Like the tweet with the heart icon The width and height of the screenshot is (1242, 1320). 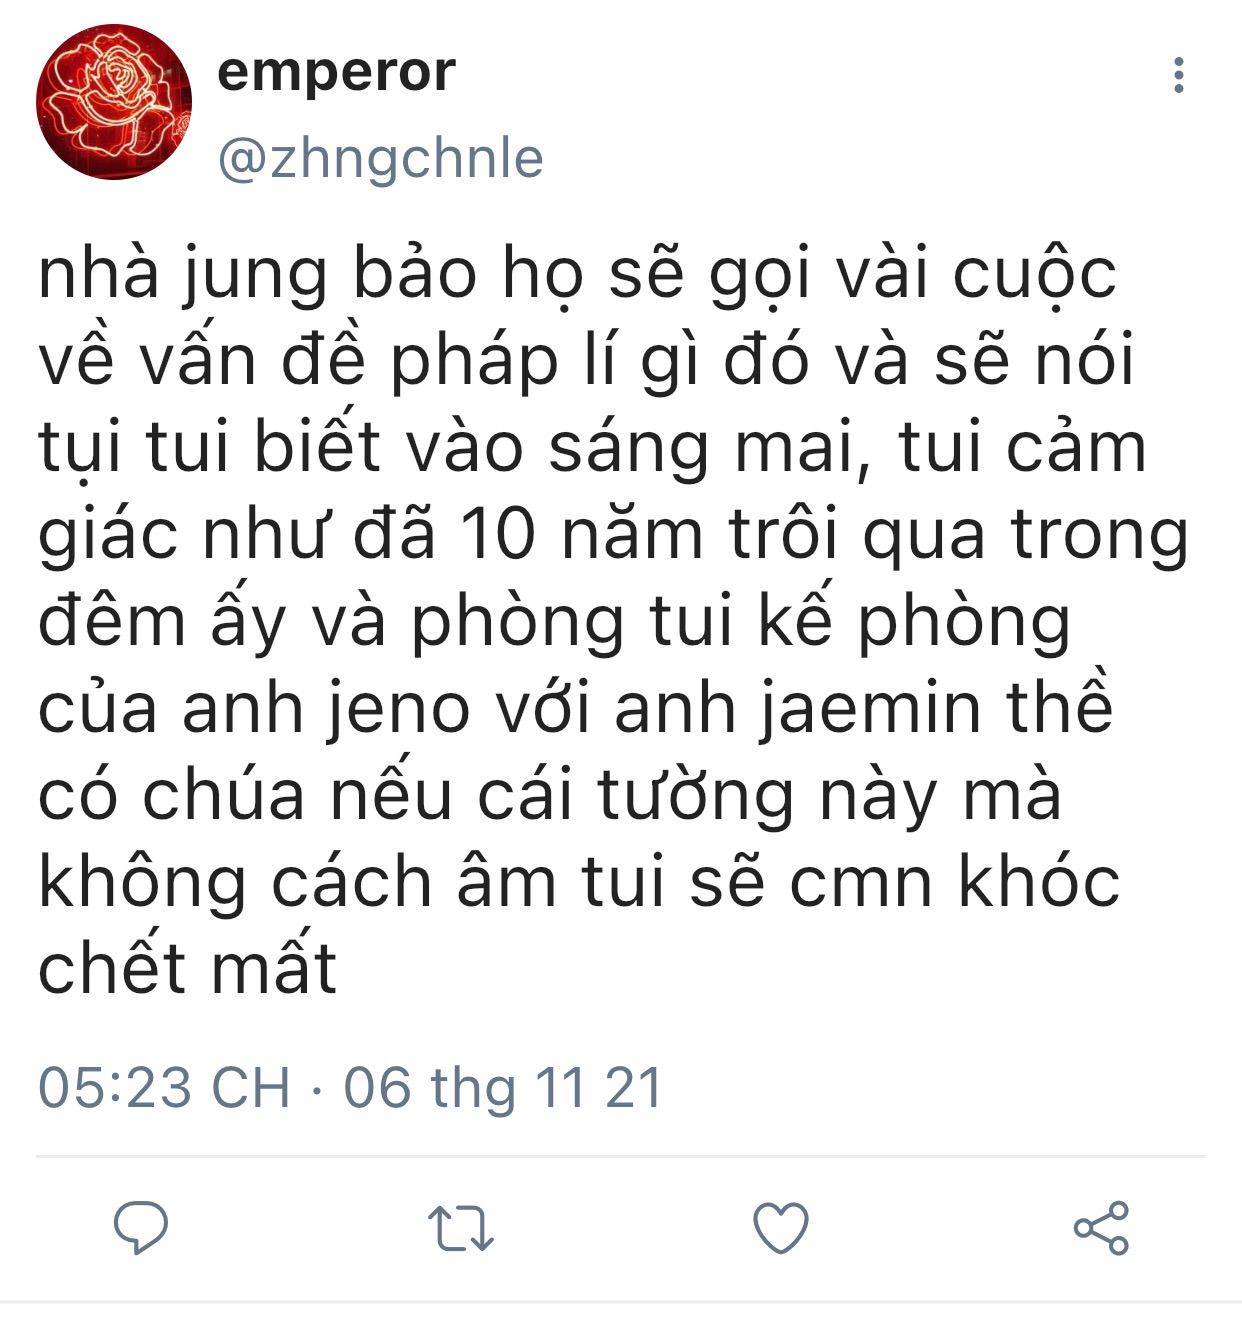click(781, 1228)
